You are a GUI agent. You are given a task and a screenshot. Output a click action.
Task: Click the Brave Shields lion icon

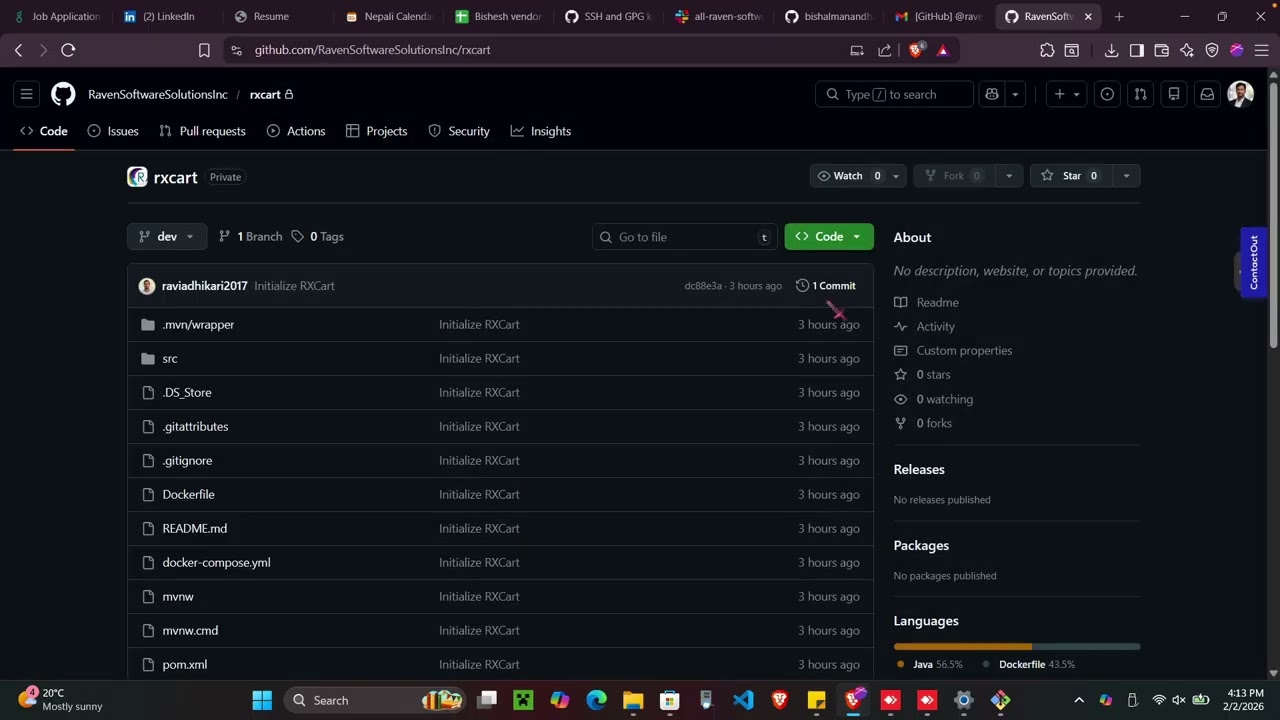[x=915, y=50]
